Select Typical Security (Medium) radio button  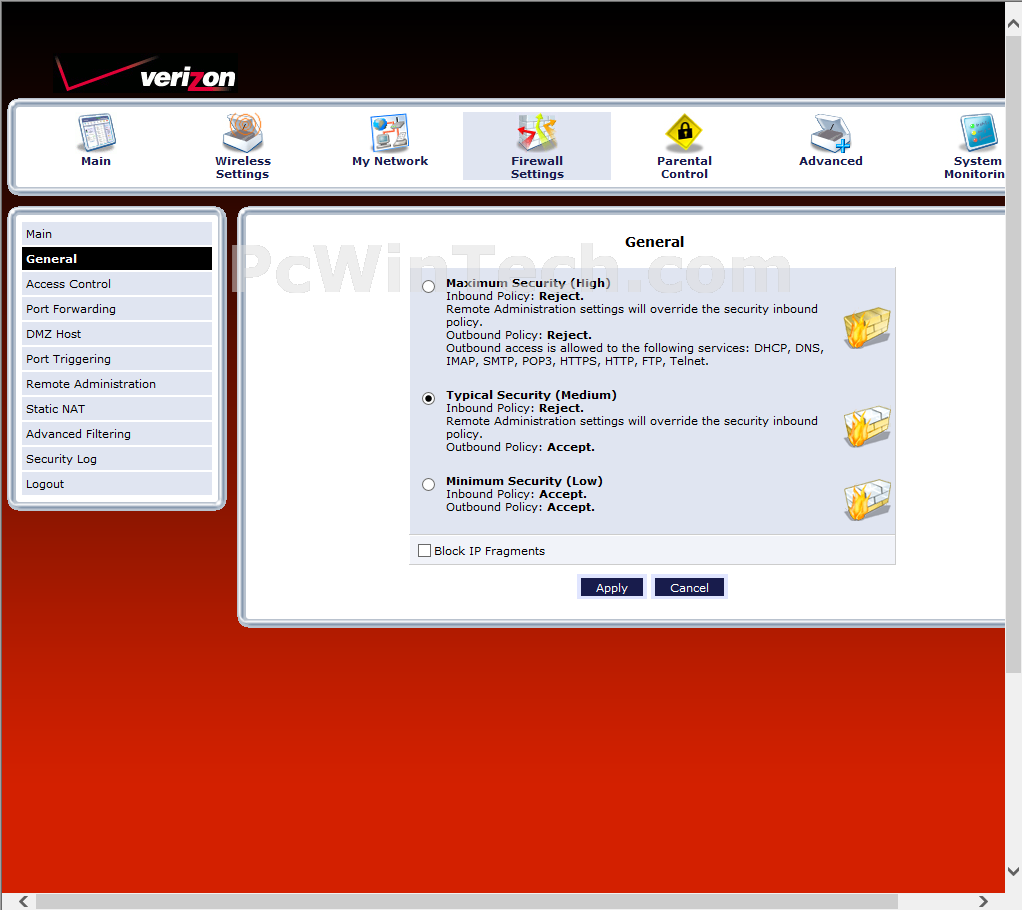[428, 398]
